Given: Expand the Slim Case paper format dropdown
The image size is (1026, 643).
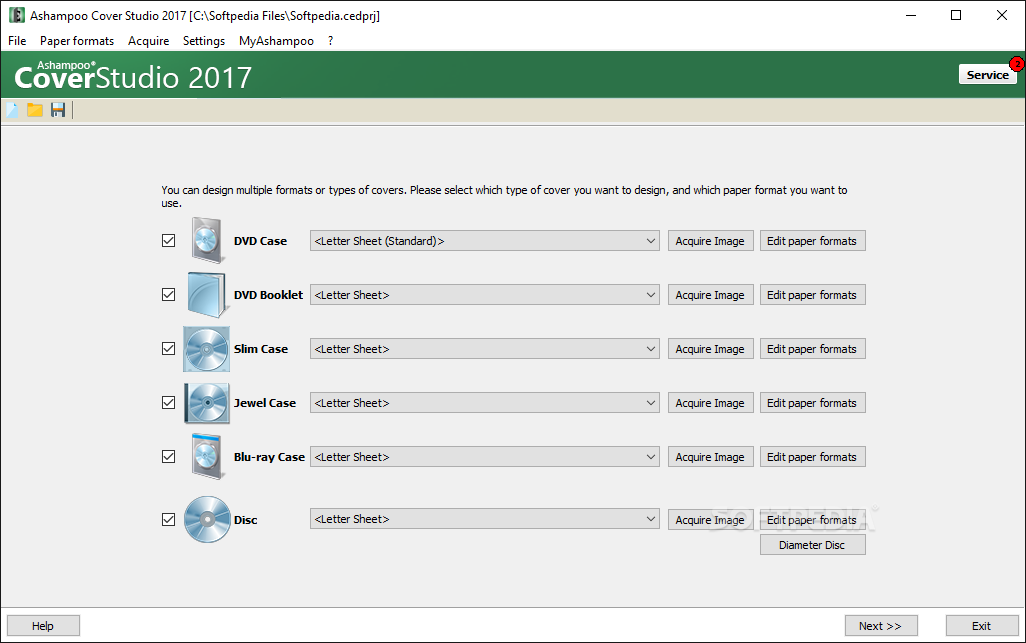Looking at the screenshot, I should (484, 349).
